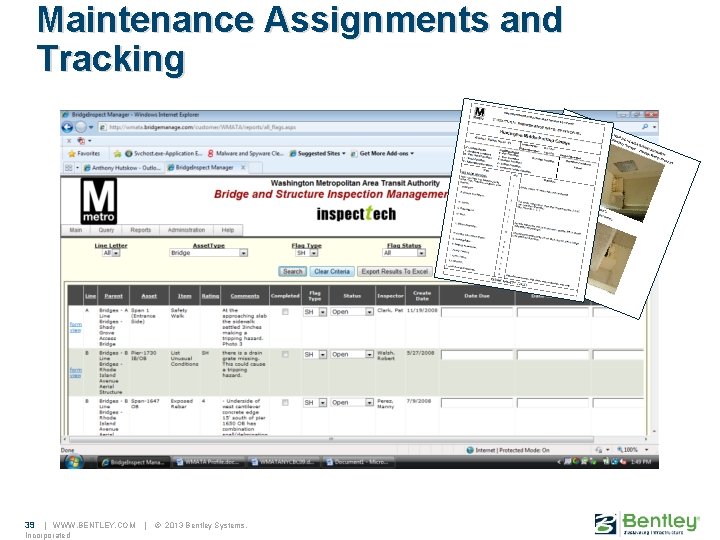Click the Date Due field for Perez, Manny row

pos(477,403)
